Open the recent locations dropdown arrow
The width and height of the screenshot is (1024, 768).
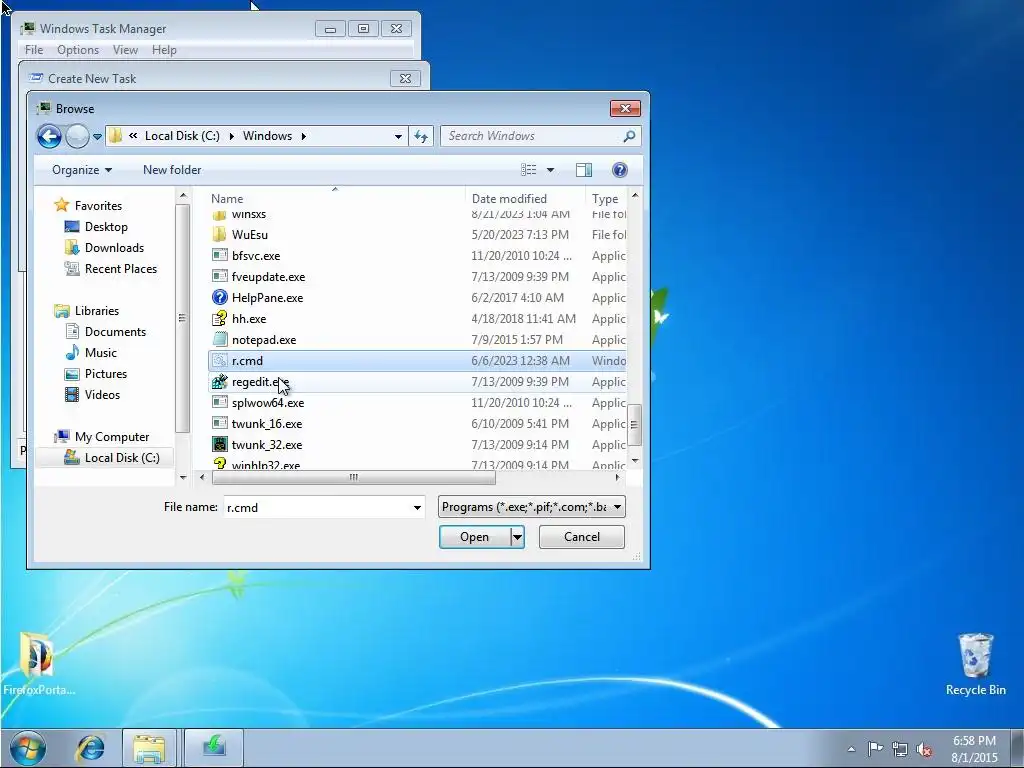pos(97,136)
